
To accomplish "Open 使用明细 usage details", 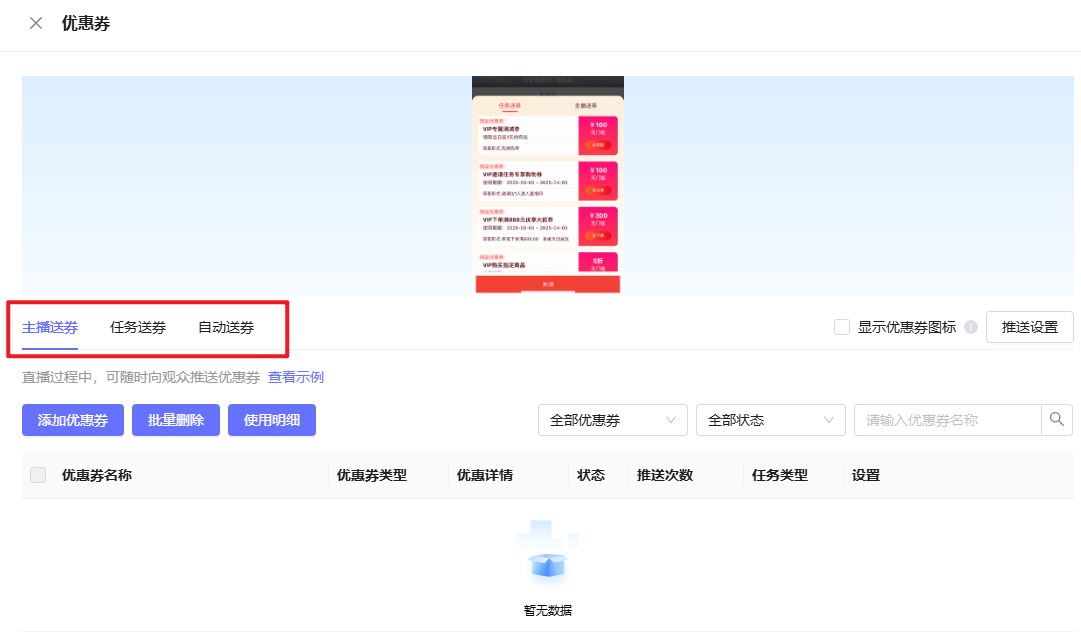I will coord(272,420).
